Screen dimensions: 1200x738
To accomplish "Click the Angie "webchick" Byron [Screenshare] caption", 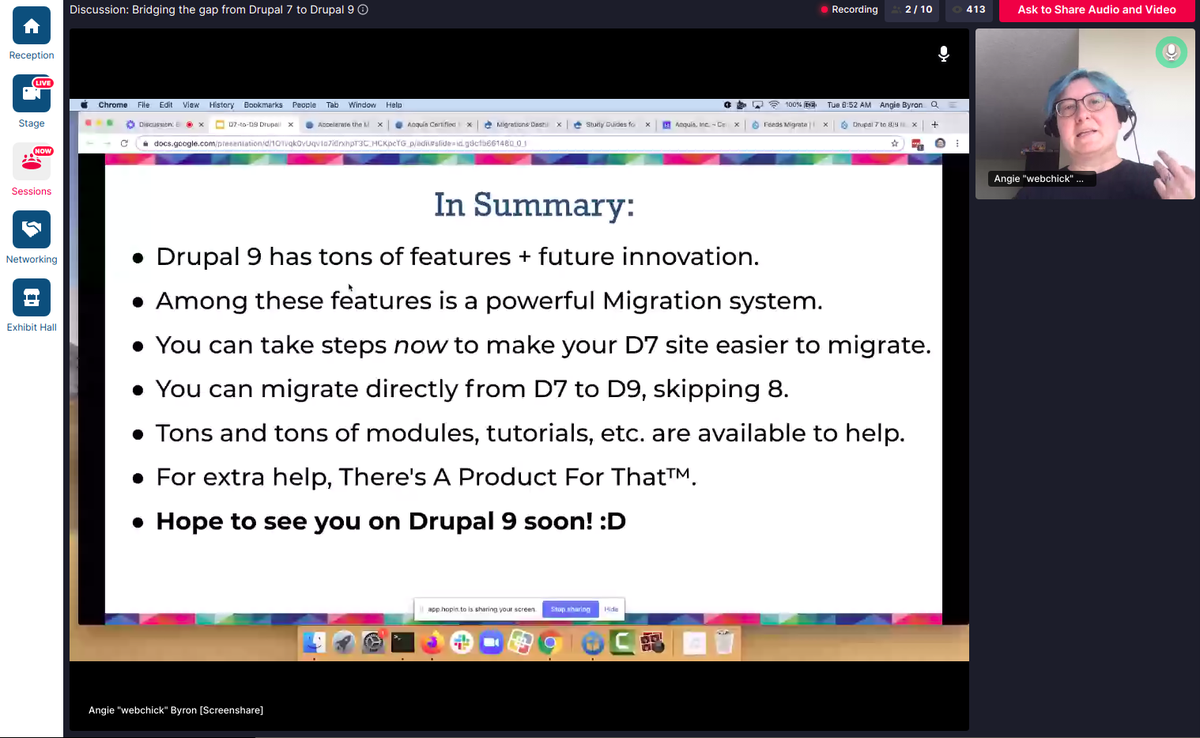I will pos(175,710).
